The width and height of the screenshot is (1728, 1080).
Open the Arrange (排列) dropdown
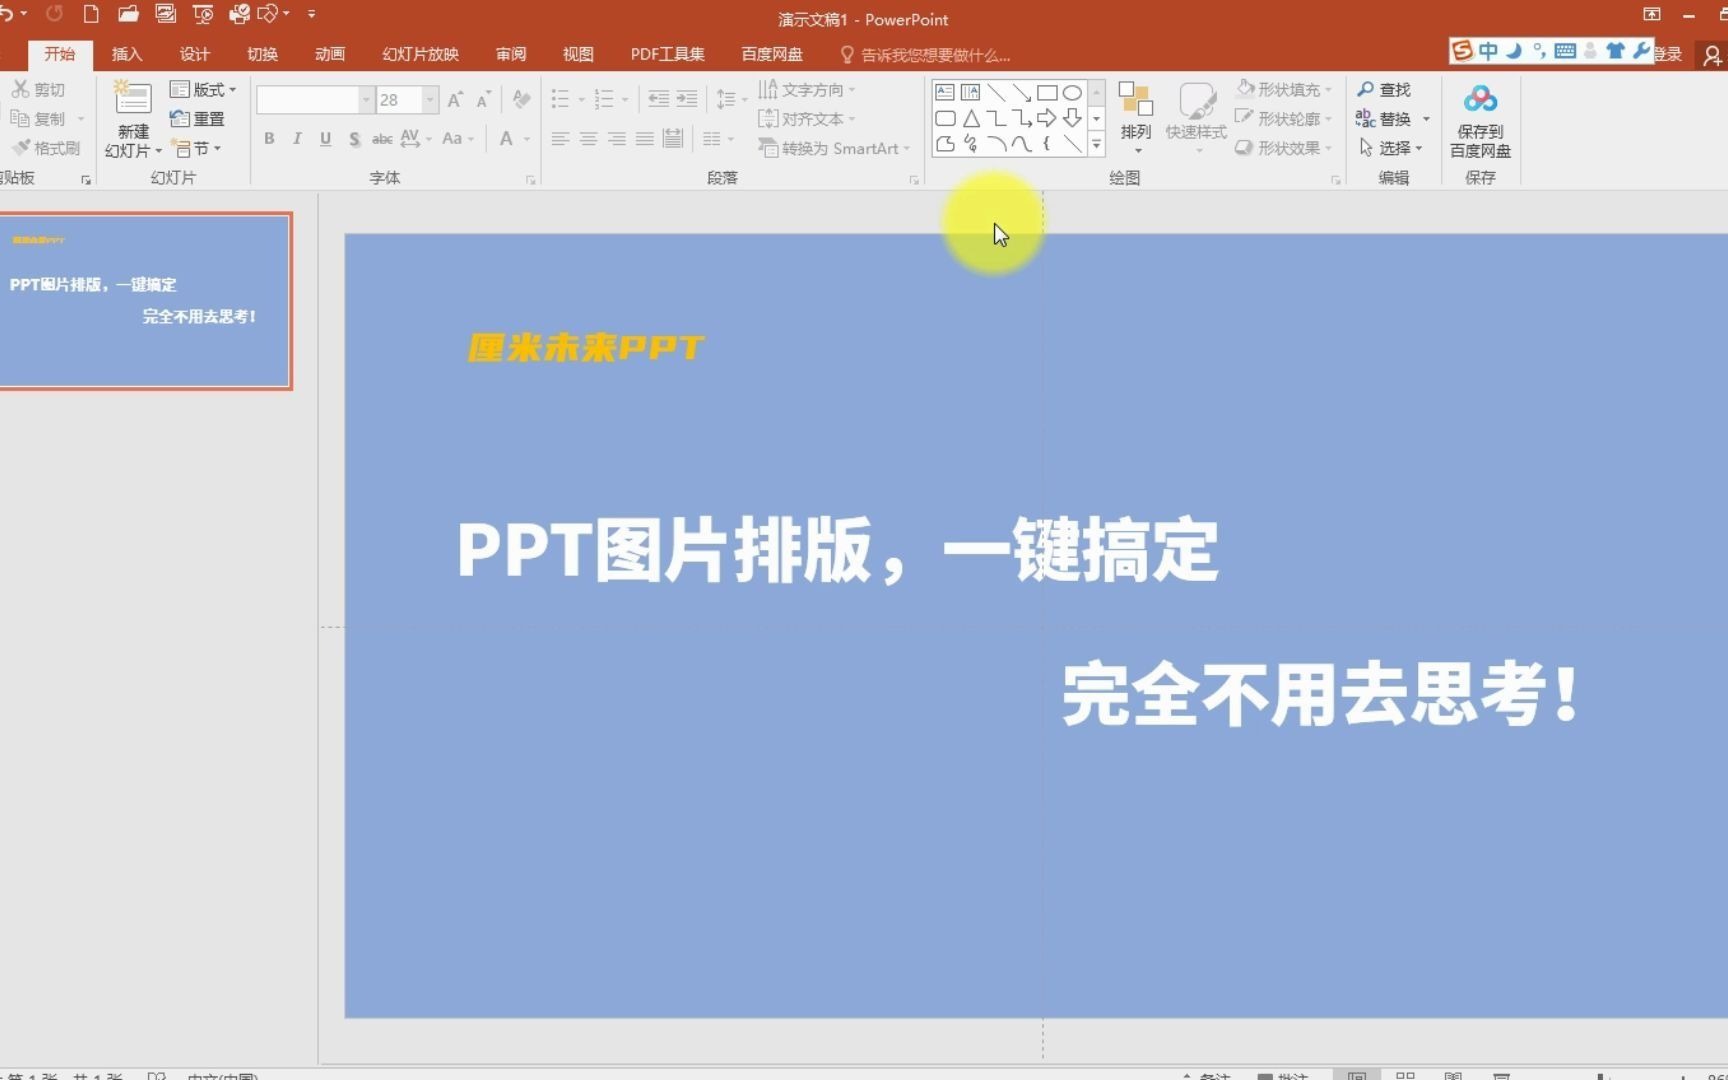click(x=1136, y=118)
